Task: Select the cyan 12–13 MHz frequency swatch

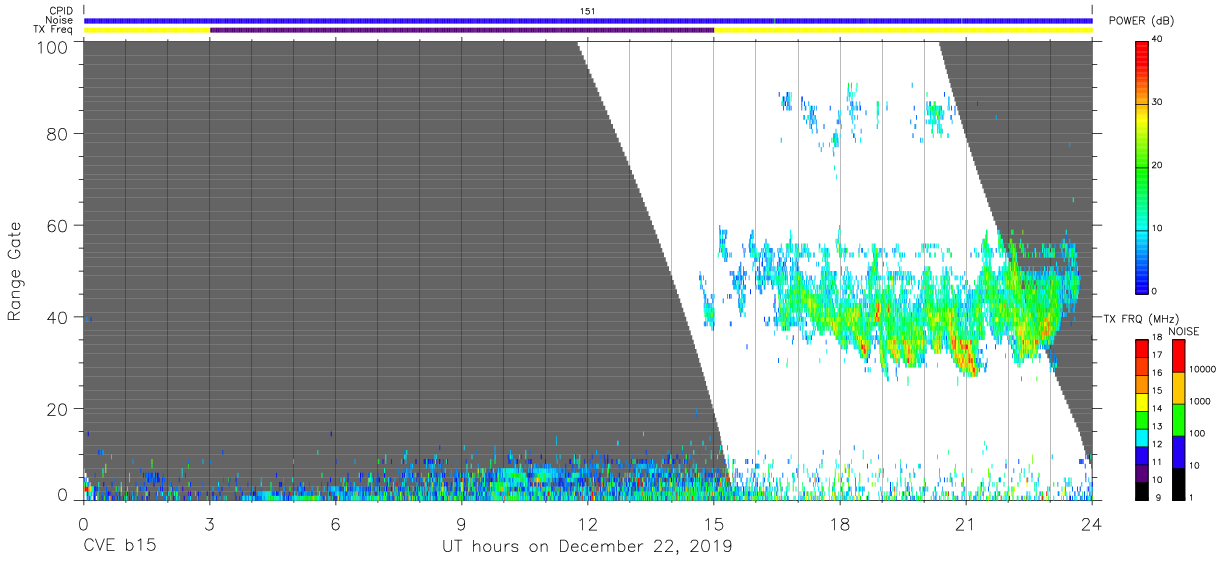Action: (x=1142, y=436)
